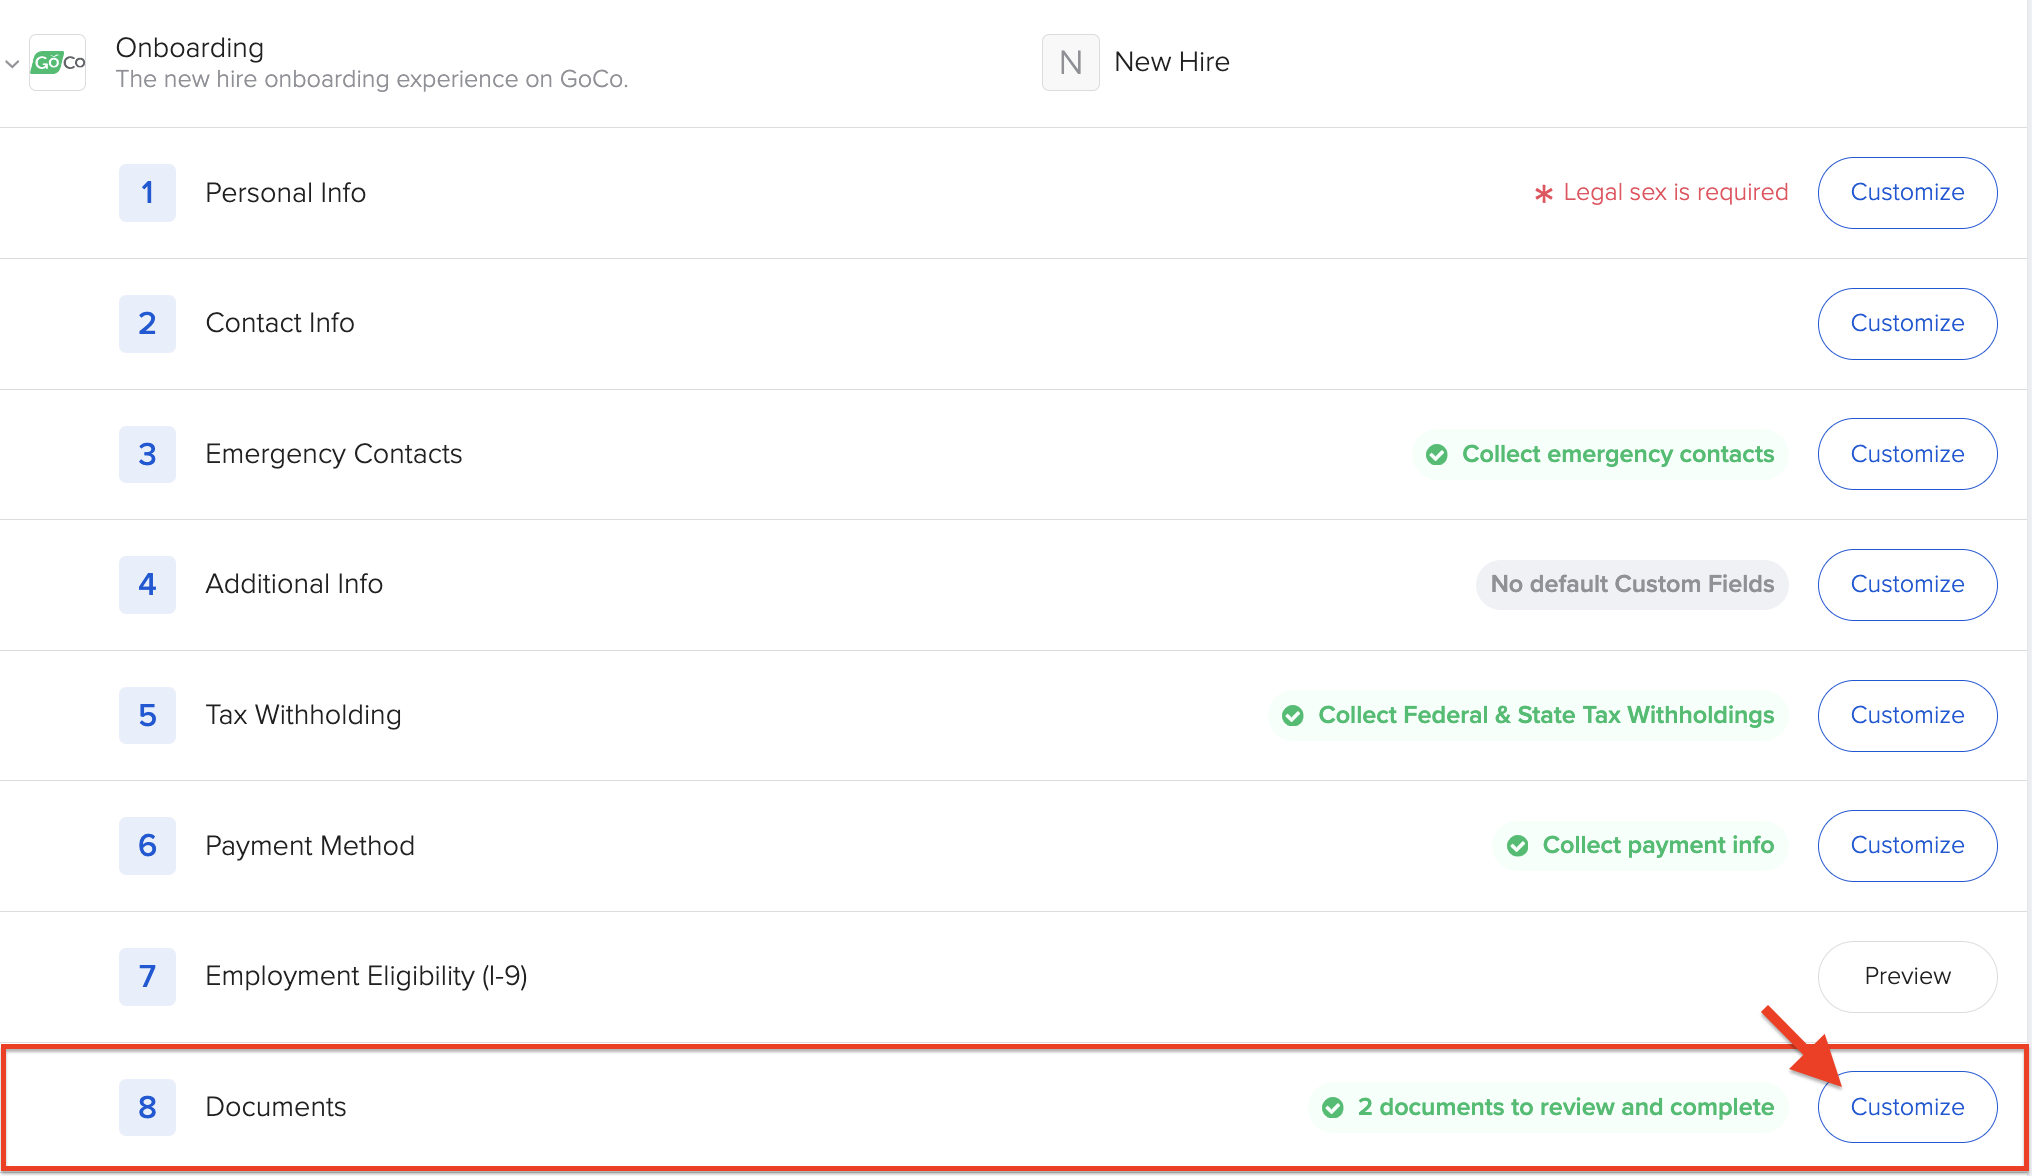Click the step 3 badge next to Emergency Contacts
Image resolution: width=2032 pixels, height=1176 pixels.
coord(147,454)
